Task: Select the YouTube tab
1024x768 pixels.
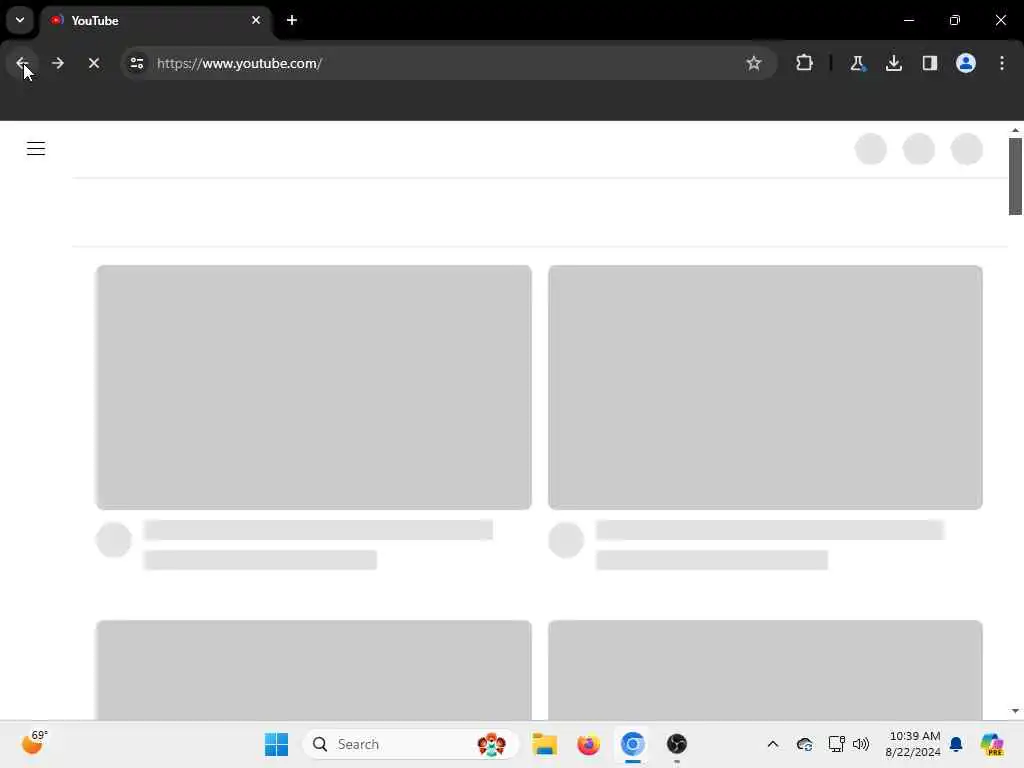Action: pos(157,21)
